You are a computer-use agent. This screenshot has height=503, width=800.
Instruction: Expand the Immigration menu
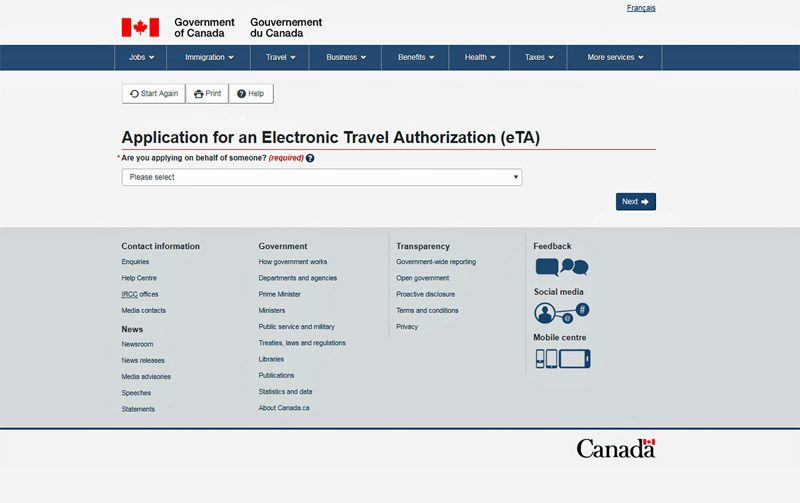pos(209,57)
